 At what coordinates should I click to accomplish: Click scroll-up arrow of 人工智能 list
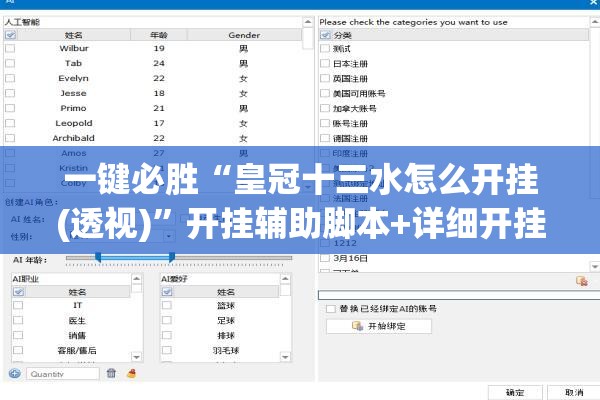click(x=308, y=22)
